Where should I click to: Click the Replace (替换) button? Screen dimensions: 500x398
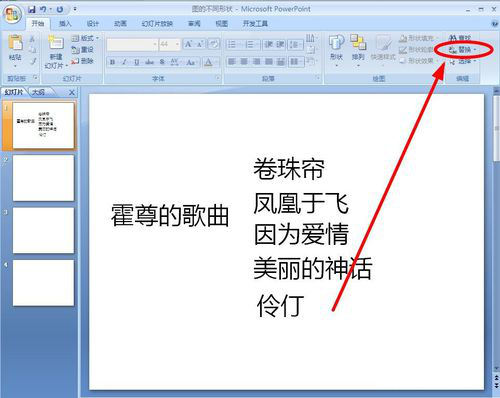click(x=462, y=50)
